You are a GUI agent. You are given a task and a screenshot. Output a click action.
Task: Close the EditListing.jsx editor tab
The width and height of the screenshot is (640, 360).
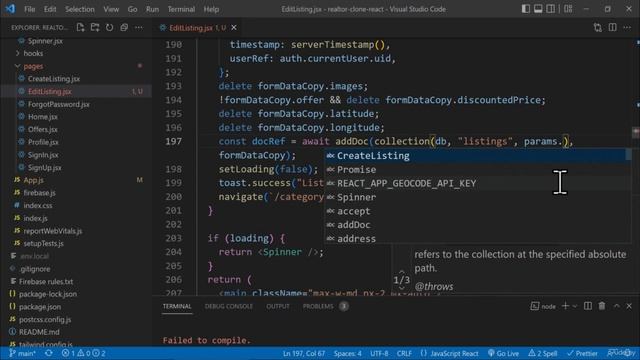coord(234,28)
